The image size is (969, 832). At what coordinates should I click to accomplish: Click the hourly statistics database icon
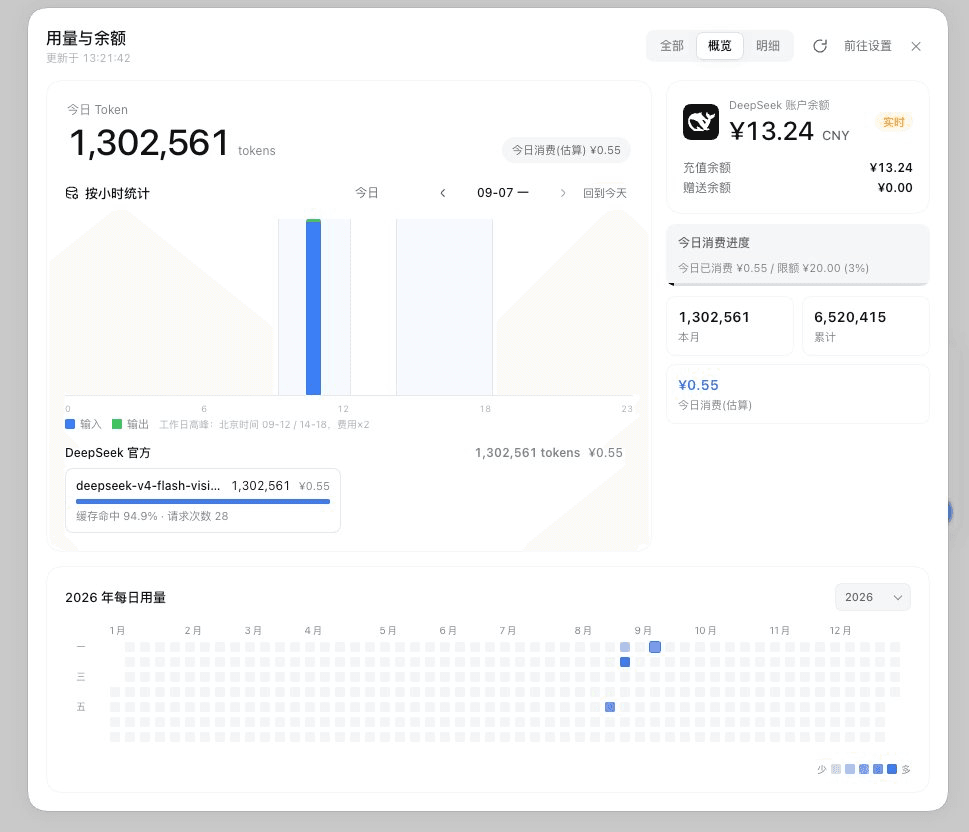[72, 193]
